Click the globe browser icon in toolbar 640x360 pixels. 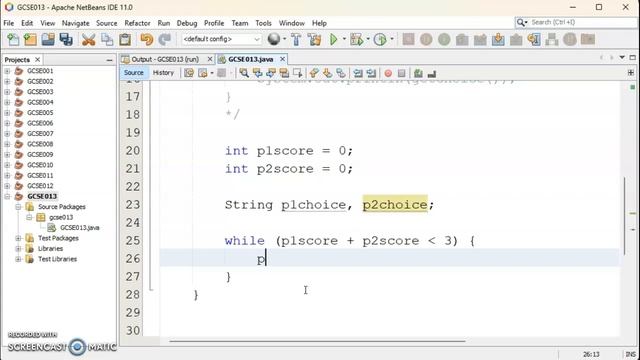point(274,39)
